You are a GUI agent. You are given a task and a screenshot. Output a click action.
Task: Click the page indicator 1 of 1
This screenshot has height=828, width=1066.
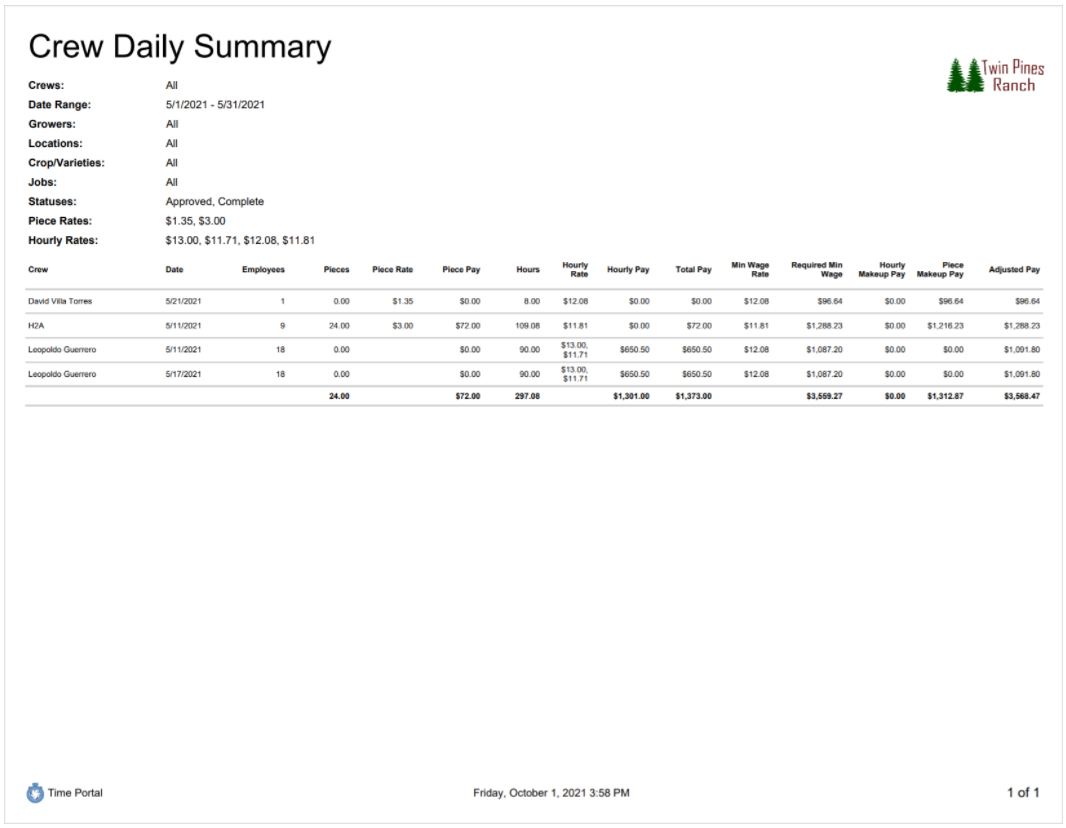point(1023,793)
